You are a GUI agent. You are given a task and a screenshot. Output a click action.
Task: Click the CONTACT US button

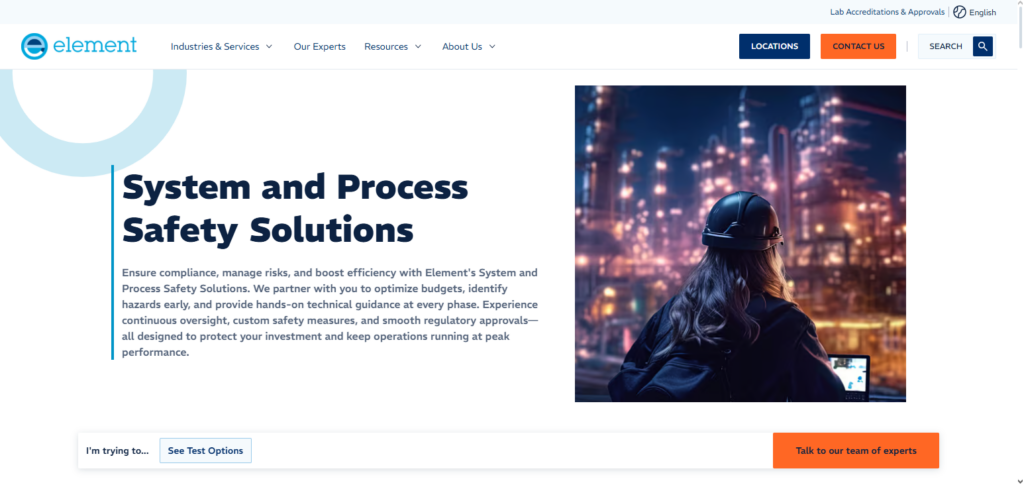(858, 46)
